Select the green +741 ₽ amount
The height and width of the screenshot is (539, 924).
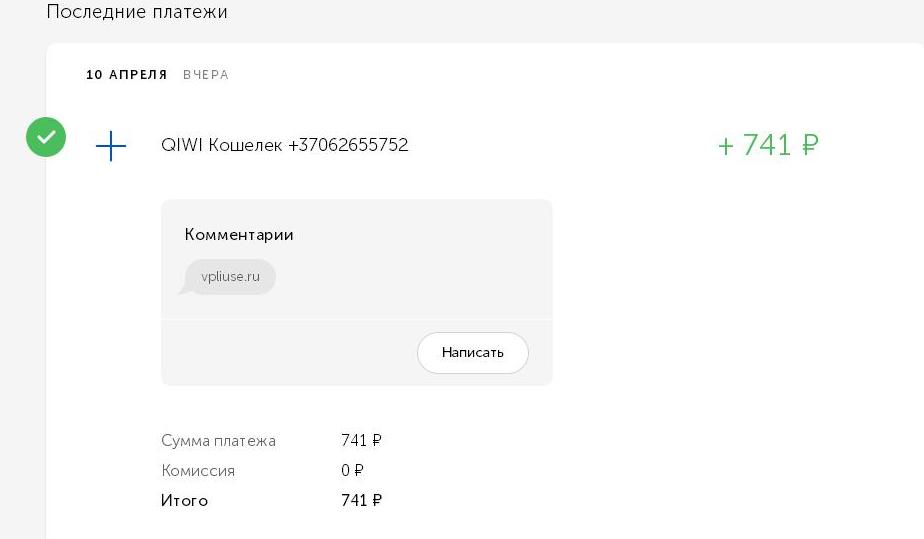[x=768, y=145]
